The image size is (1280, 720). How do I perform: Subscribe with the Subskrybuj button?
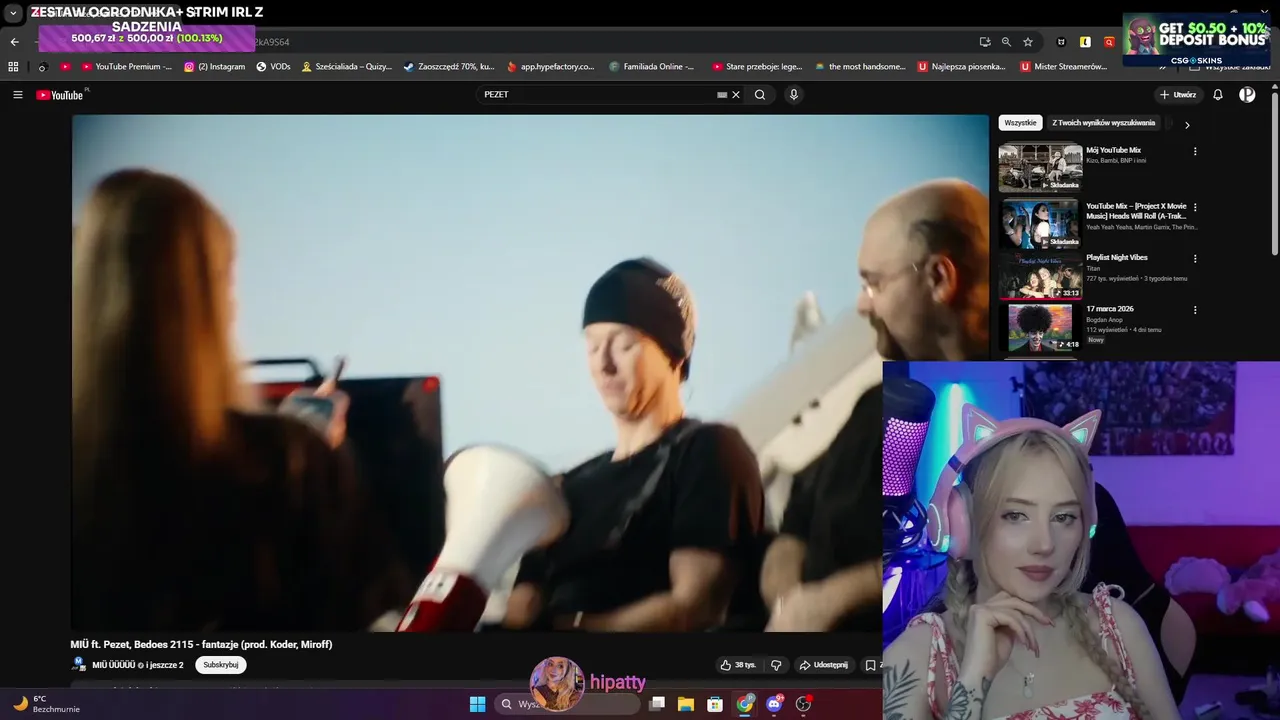(221, 665)
